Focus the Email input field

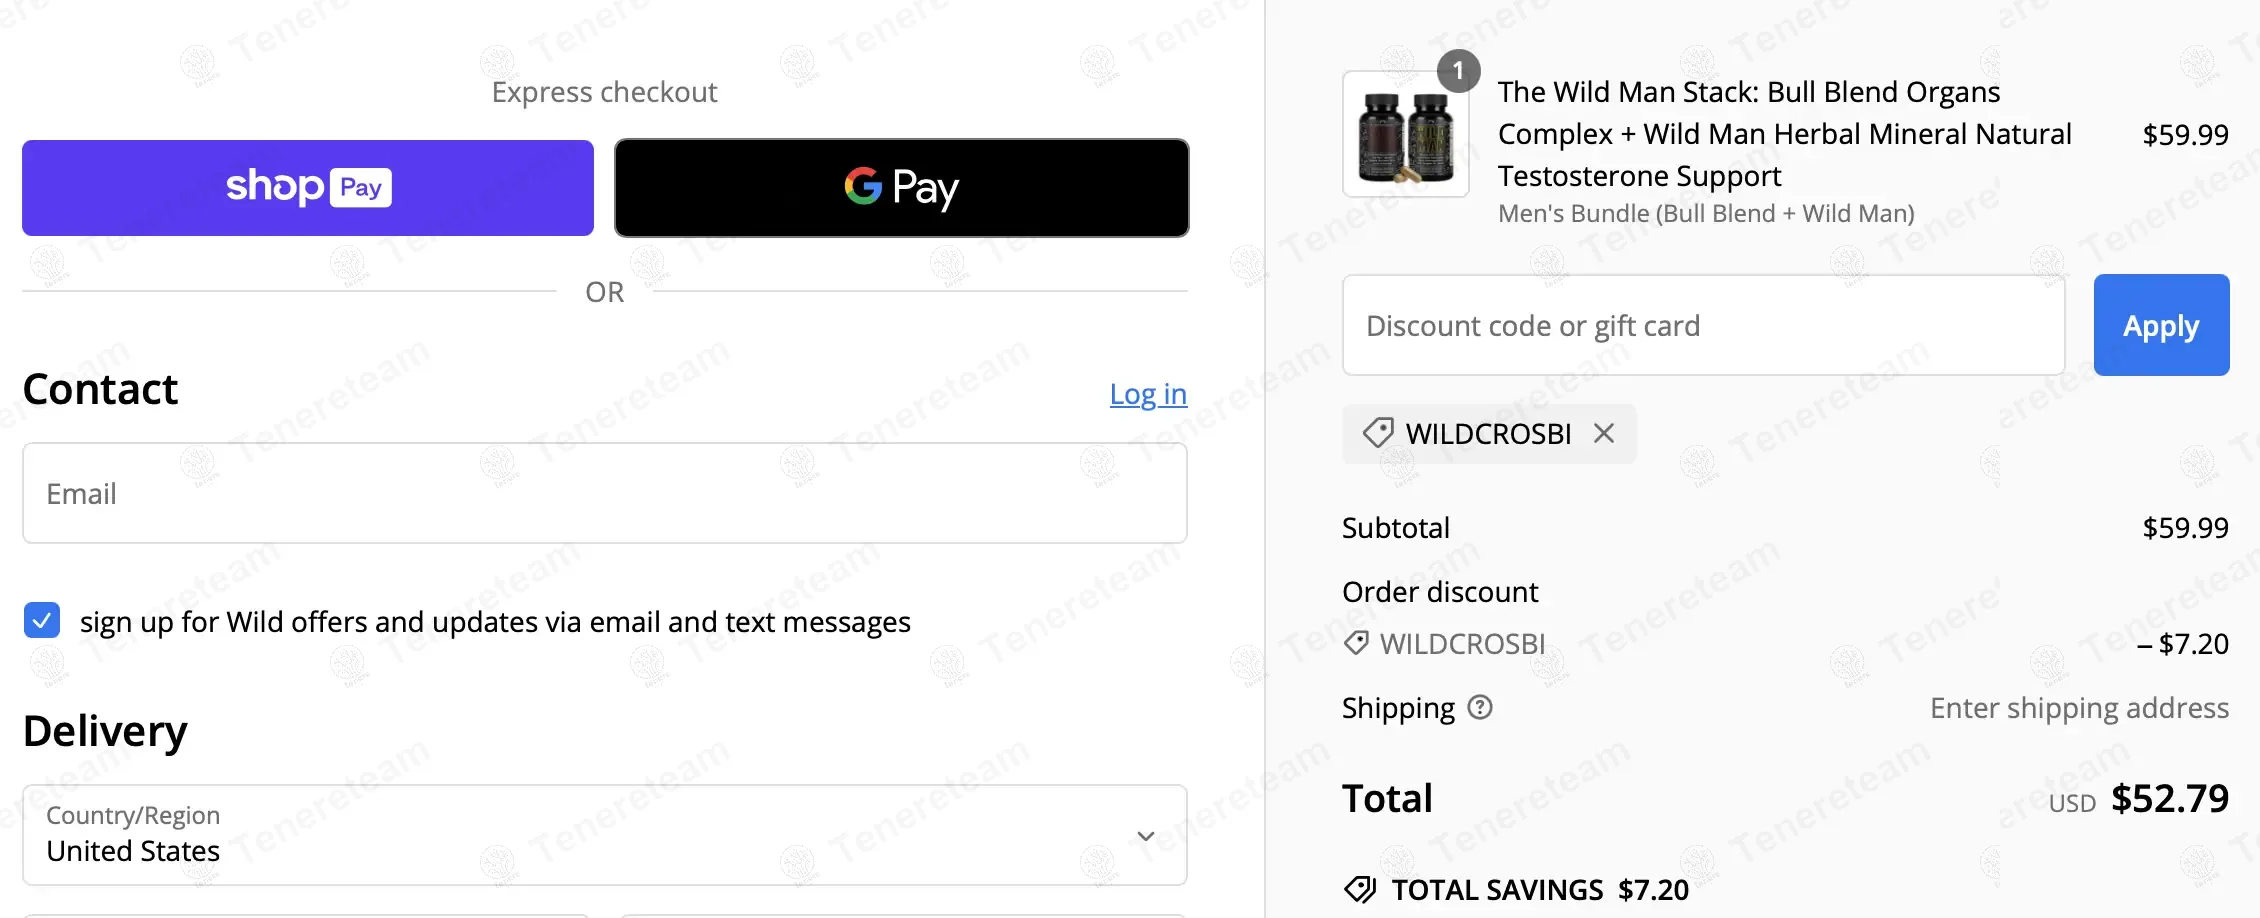(x=604, y=493)
